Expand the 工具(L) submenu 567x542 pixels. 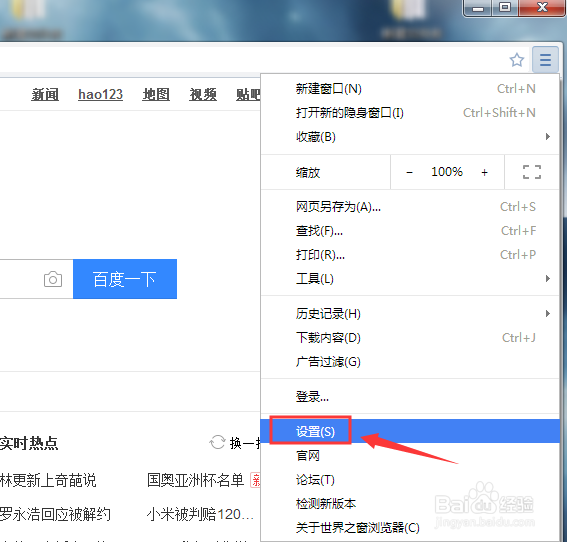(x=410, y=279)
